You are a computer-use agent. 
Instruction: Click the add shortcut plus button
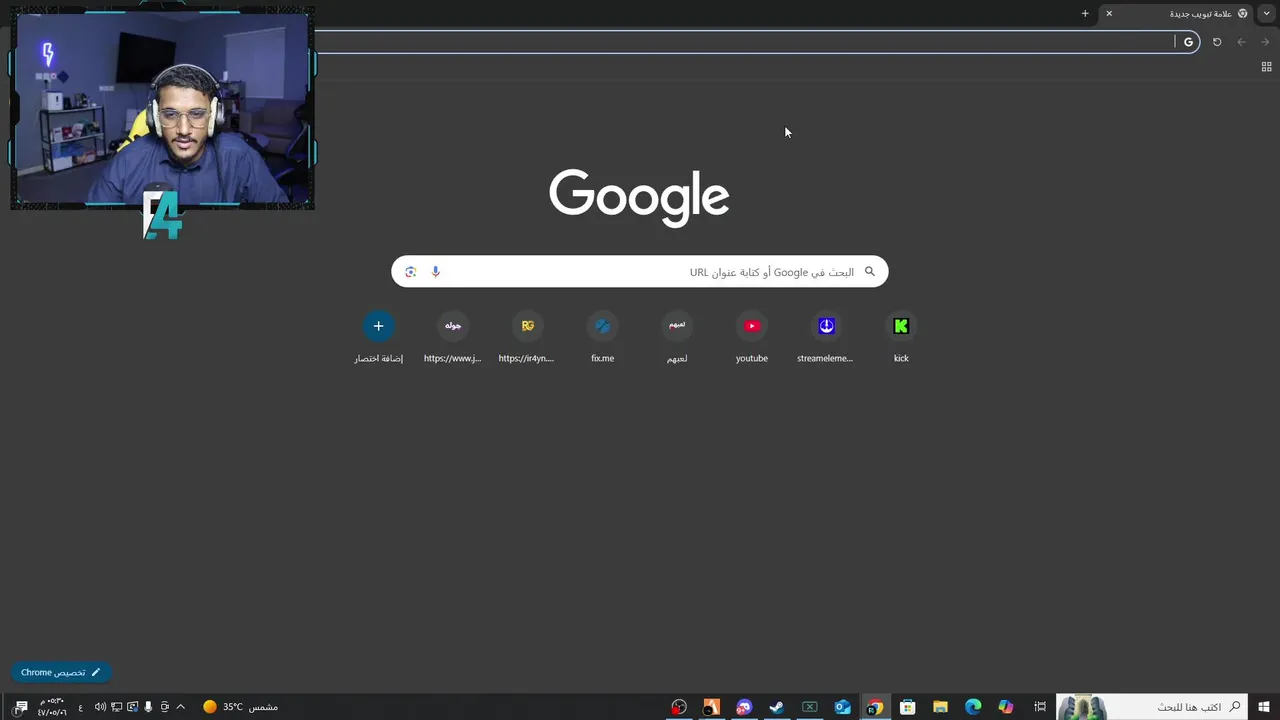(x=378, y=326)
